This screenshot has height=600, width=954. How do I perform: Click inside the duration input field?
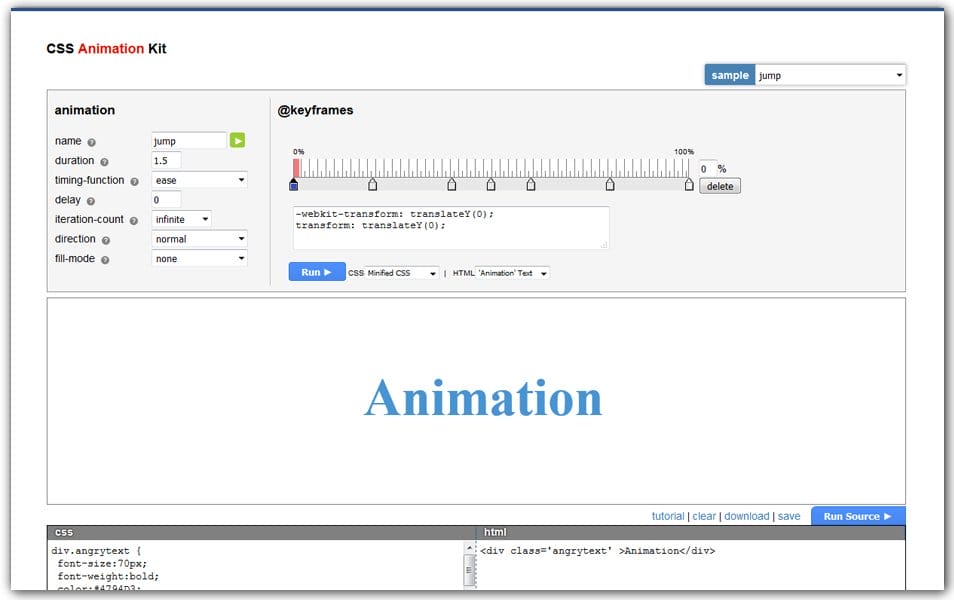click(x=166, y=160)
